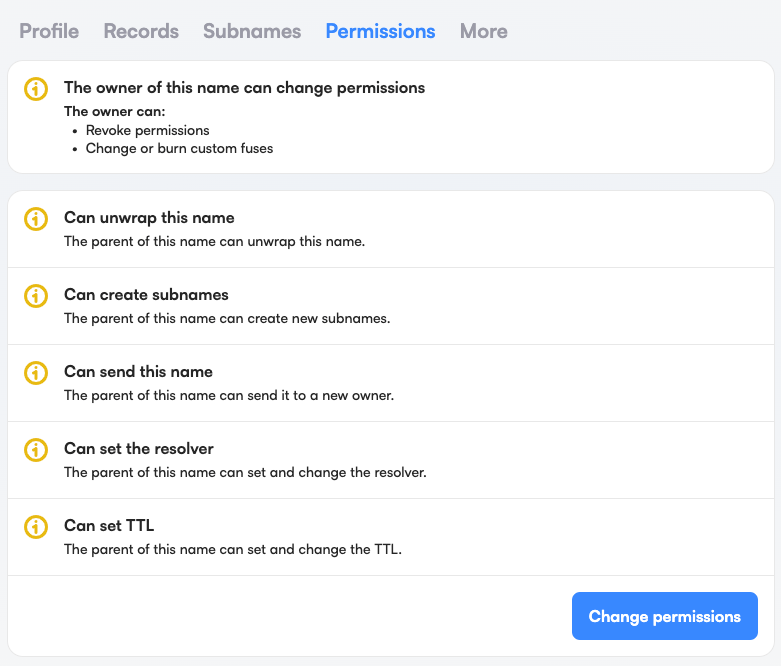Open the Profile tab
Screen dimensions: 781x666
pos(49,31)
